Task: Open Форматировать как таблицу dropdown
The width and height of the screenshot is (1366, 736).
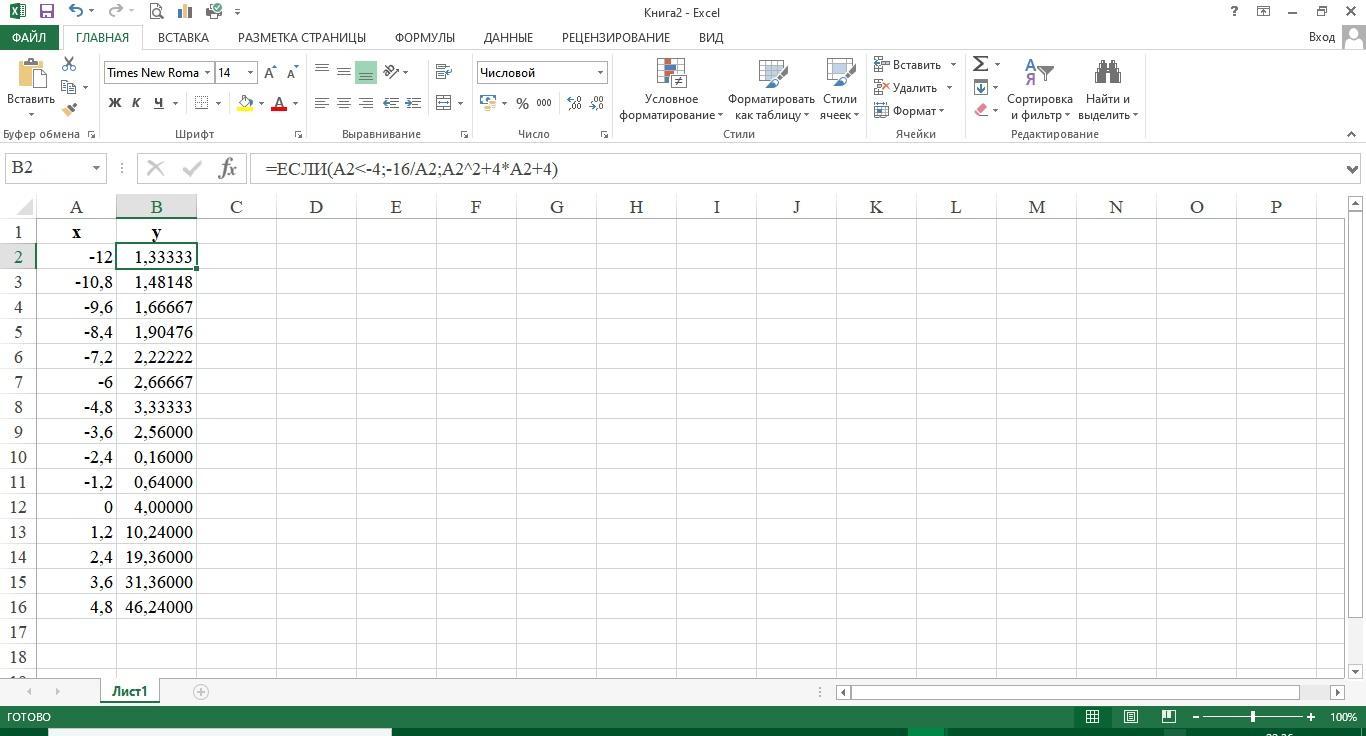Action: (771, 88)
